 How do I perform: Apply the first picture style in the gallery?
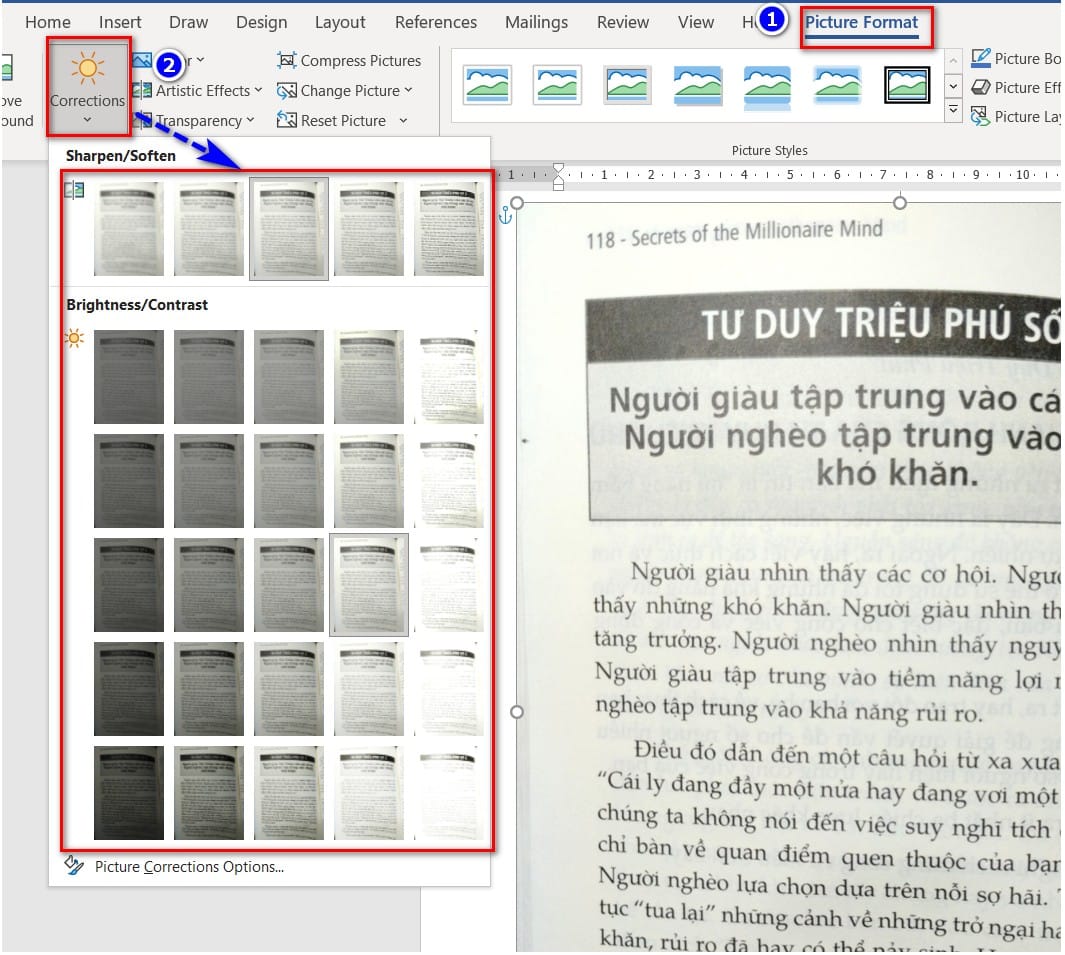pyautogui.click(x=487, y=85)
